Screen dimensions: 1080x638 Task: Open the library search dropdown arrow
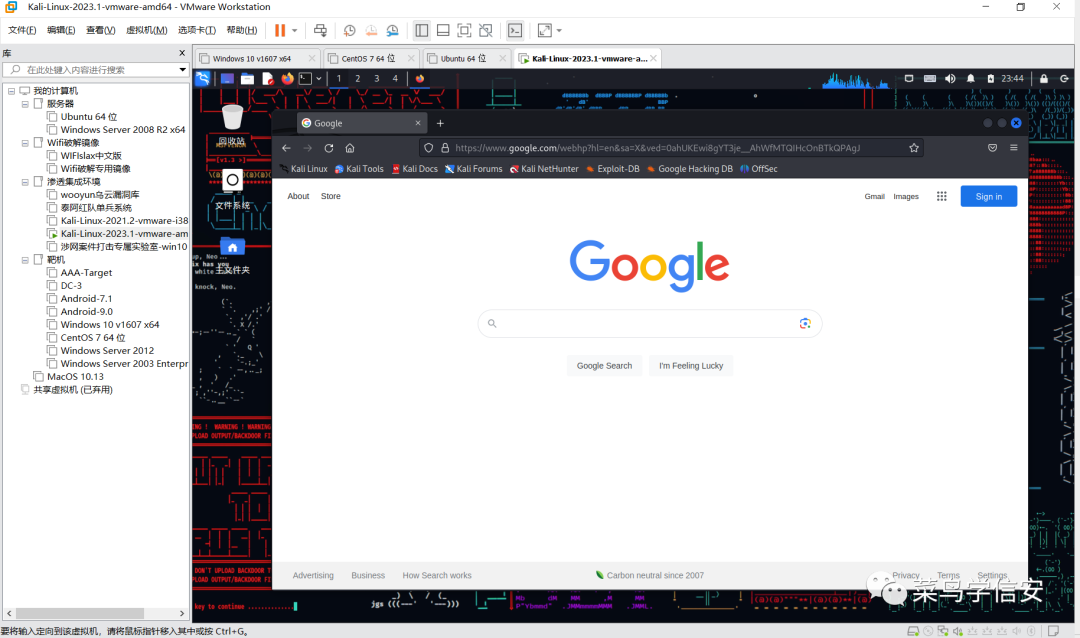(x=183, y=70)
